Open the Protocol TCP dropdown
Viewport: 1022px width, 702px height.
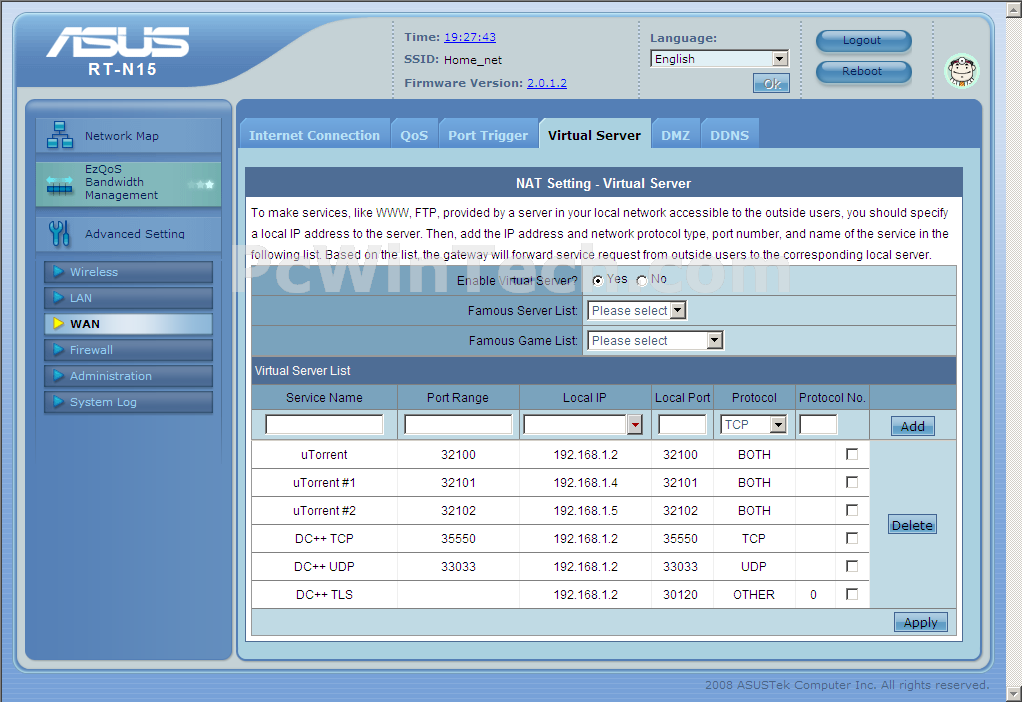click(x=754, y=425)
